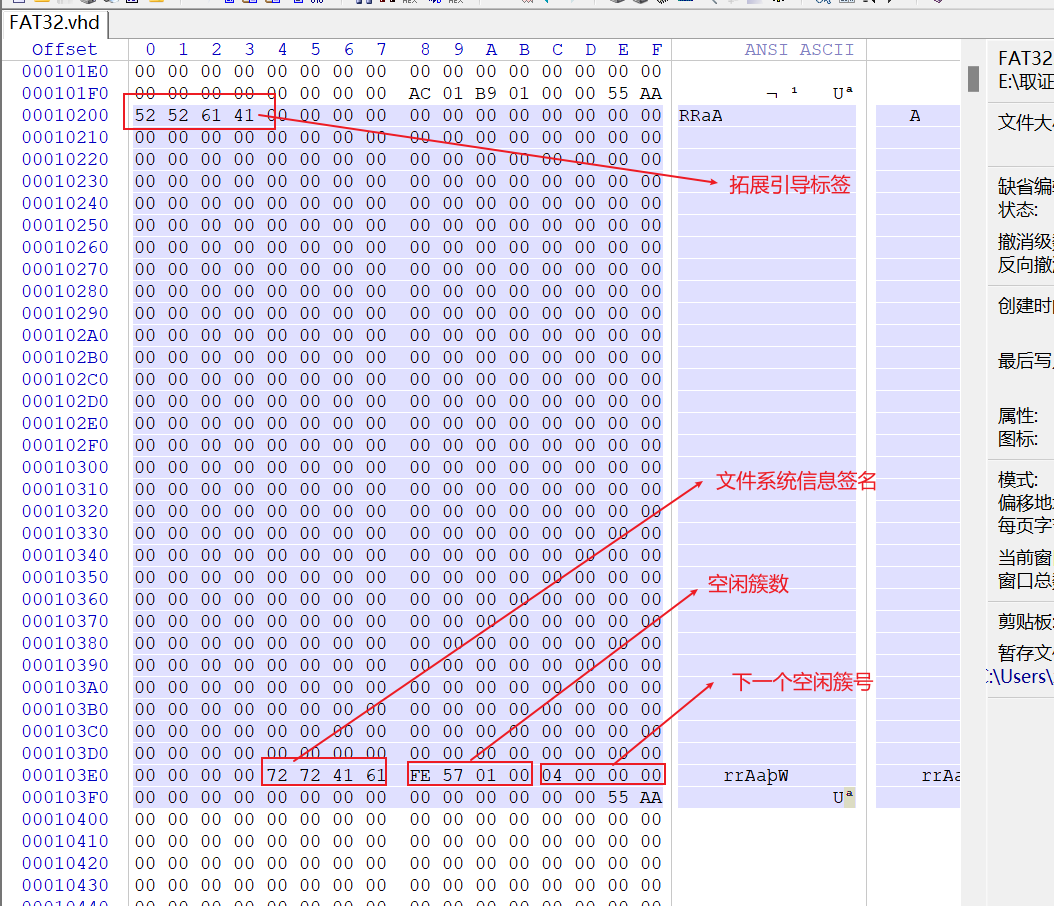The height and width of the screenshot is (906, 1054).
Task: Click hex column header F
Action: [x=656, y=50]
